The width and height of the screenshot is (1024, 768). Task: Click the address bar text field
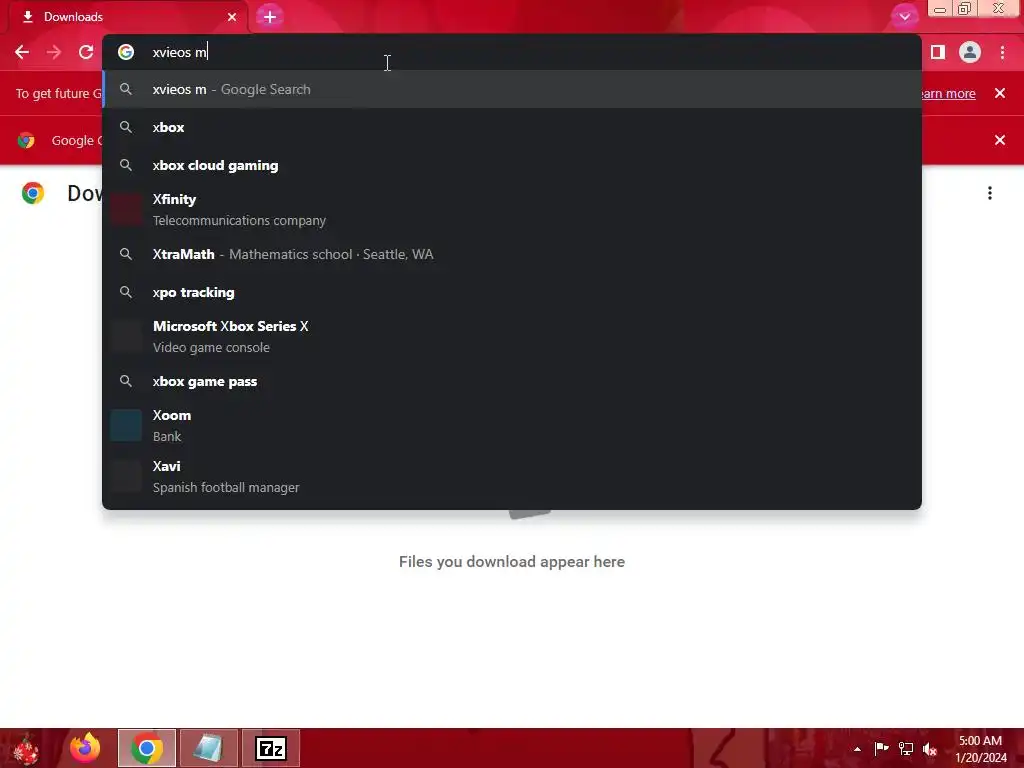click(512, 52)
